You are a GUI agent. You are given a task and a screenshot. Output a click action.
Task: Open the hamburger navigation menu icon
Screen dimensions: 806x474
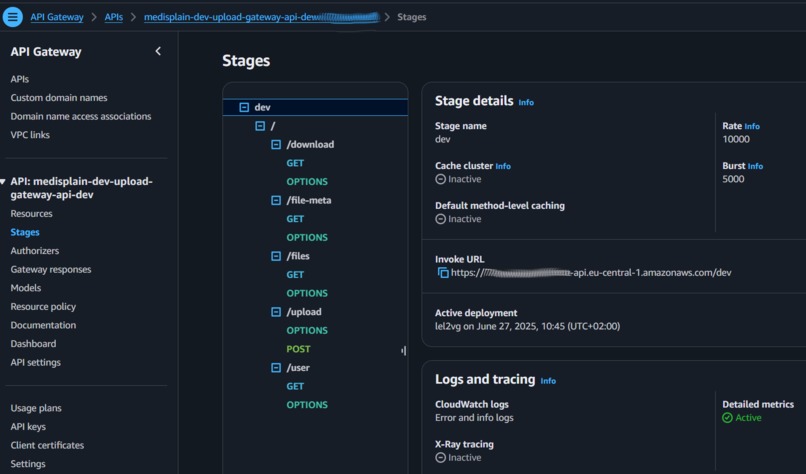click(12, 17)
